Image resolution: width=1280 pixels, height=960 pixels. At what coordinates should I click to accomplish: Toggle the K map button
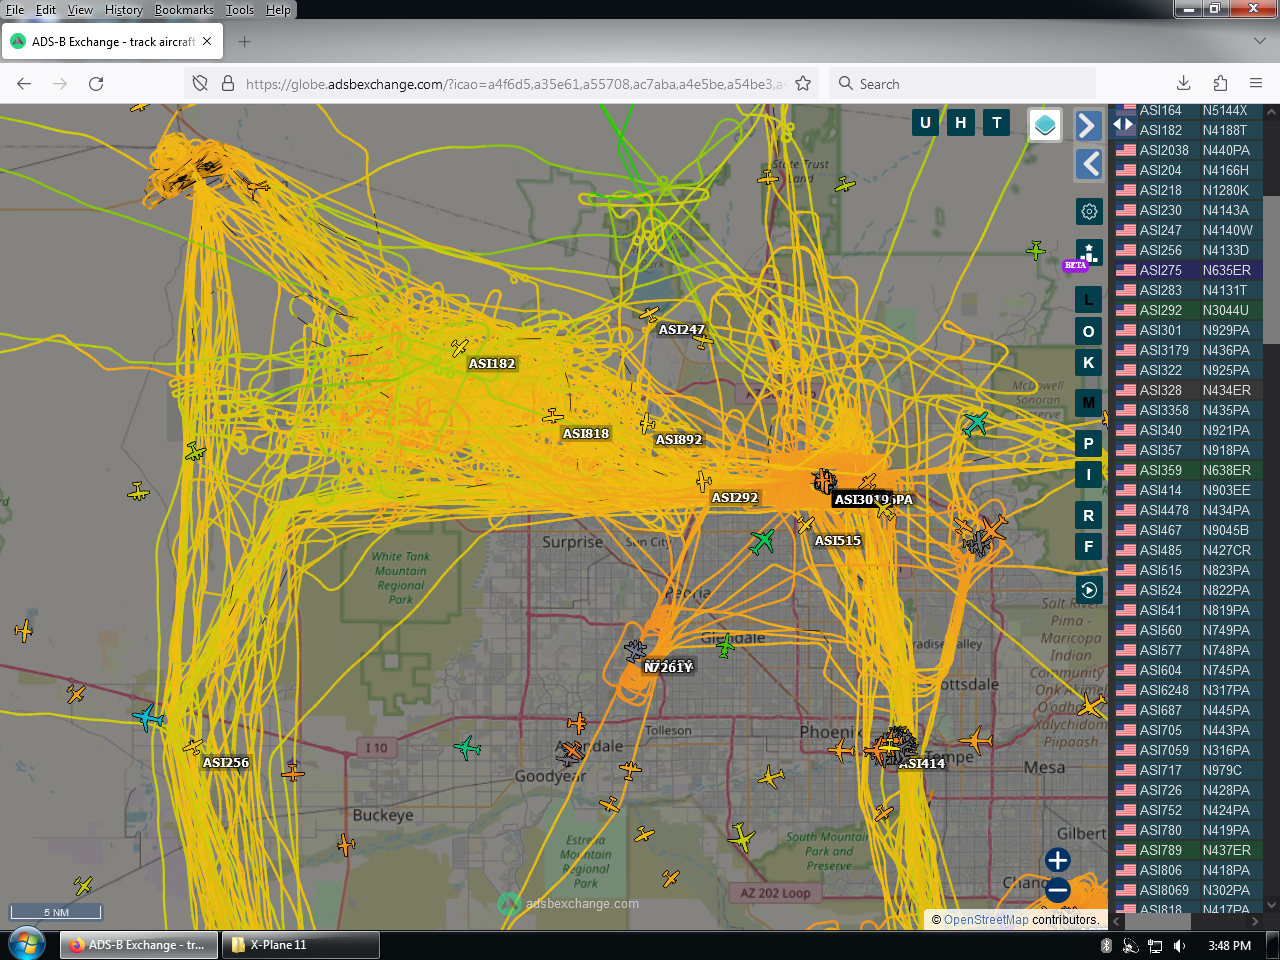click(1089, 363)
